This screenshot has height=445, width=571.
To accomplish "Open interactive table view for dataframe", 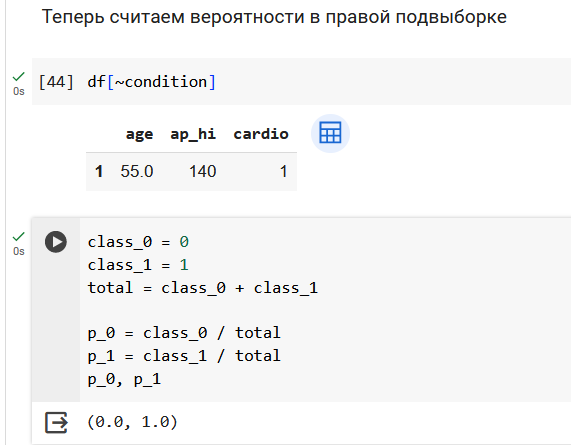I will 330,133.
